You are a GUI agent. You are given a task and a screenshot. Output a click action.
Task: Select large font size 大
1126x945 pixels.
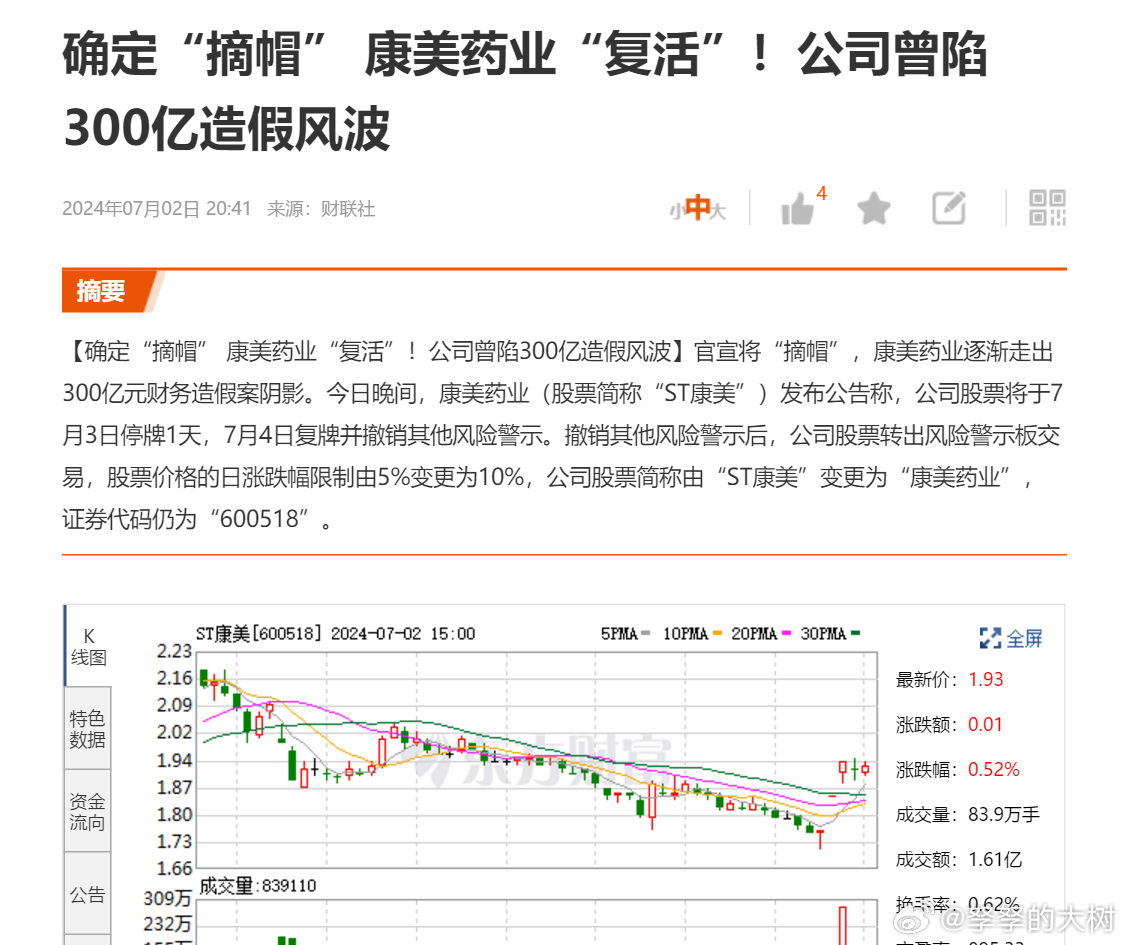[x=718, y=212]
